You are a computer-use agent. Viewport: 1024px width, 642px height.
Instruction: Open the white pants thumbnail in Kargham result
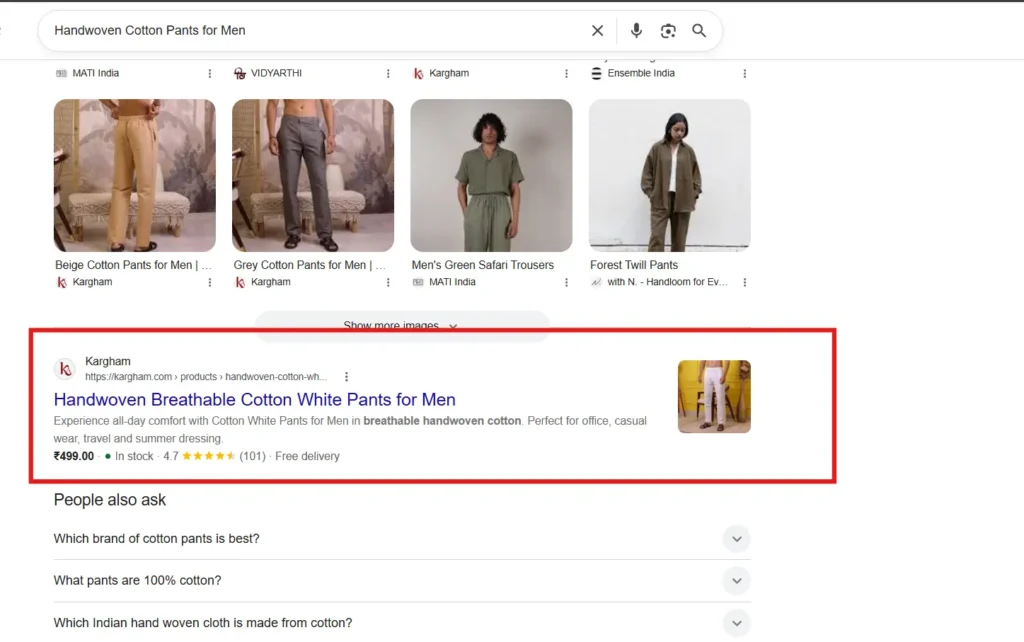coord(714,396)
